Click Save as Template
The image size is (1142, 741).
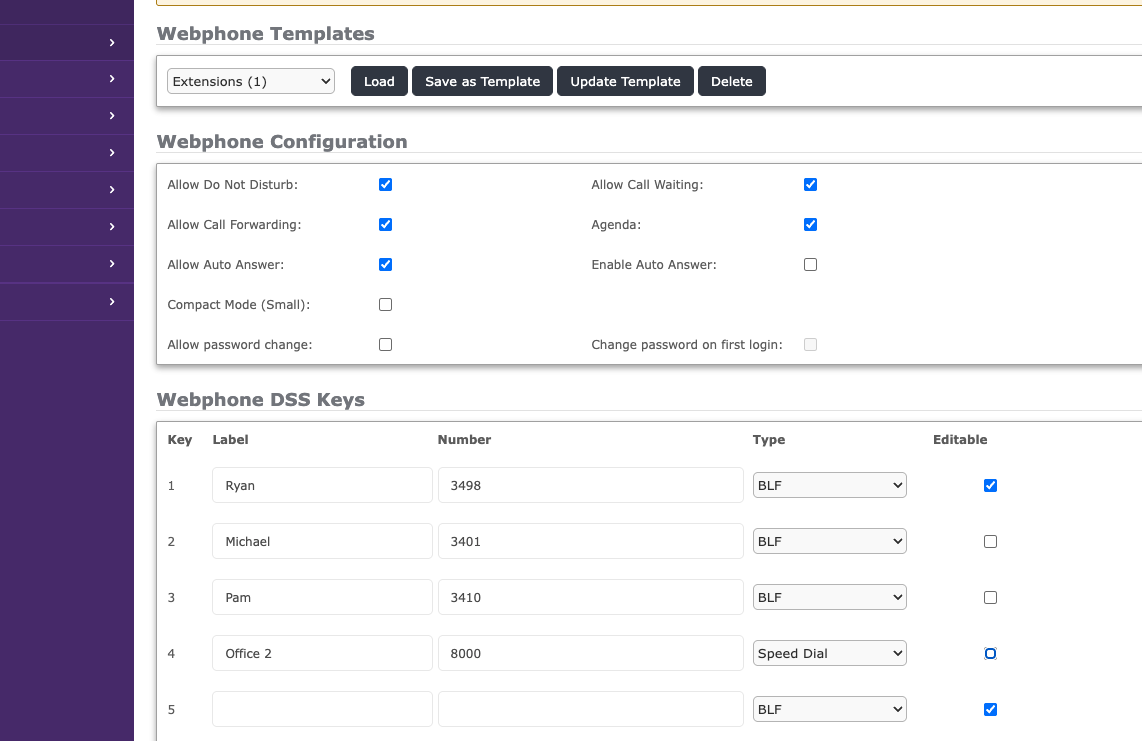(482, 81)
